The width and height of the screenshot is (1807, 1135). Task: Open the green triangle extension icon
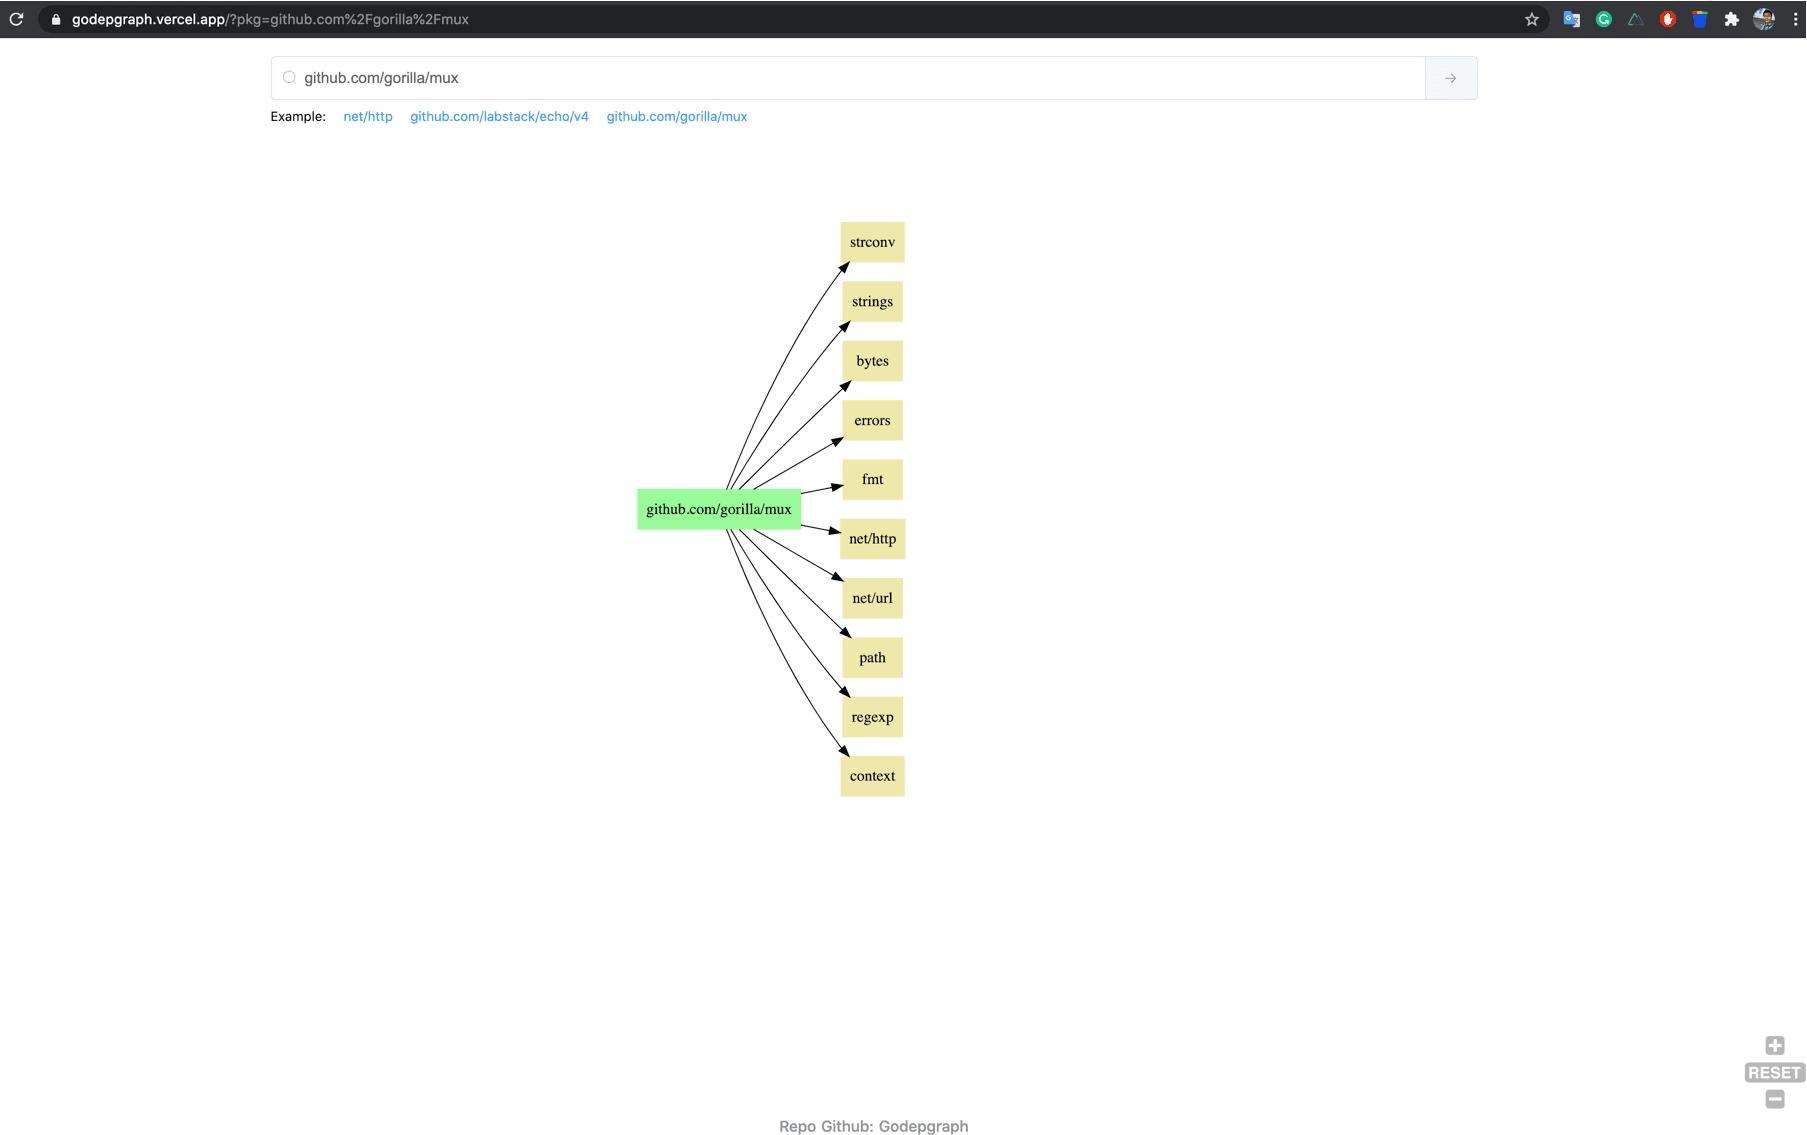coord(1635,19)
